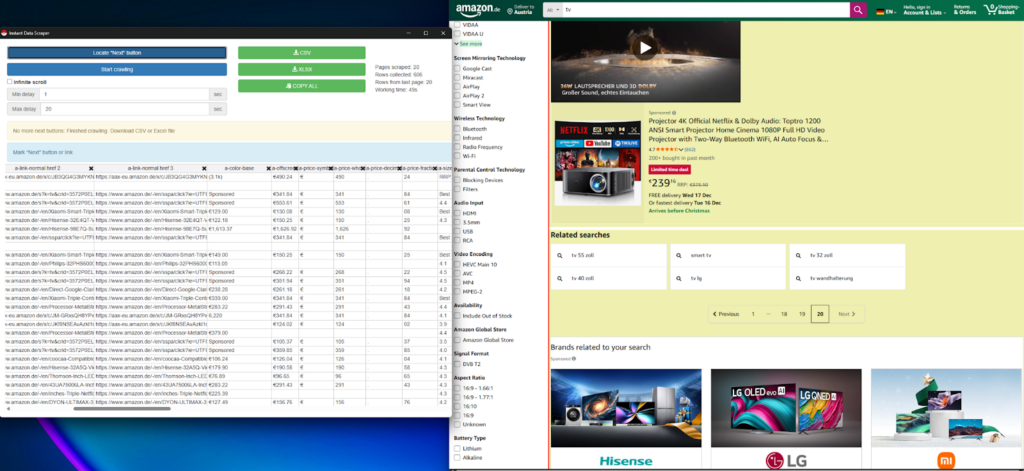Open the EN language selector dropdown
The height and width of the screenshot is (471, 1024).
pos(885,11)
